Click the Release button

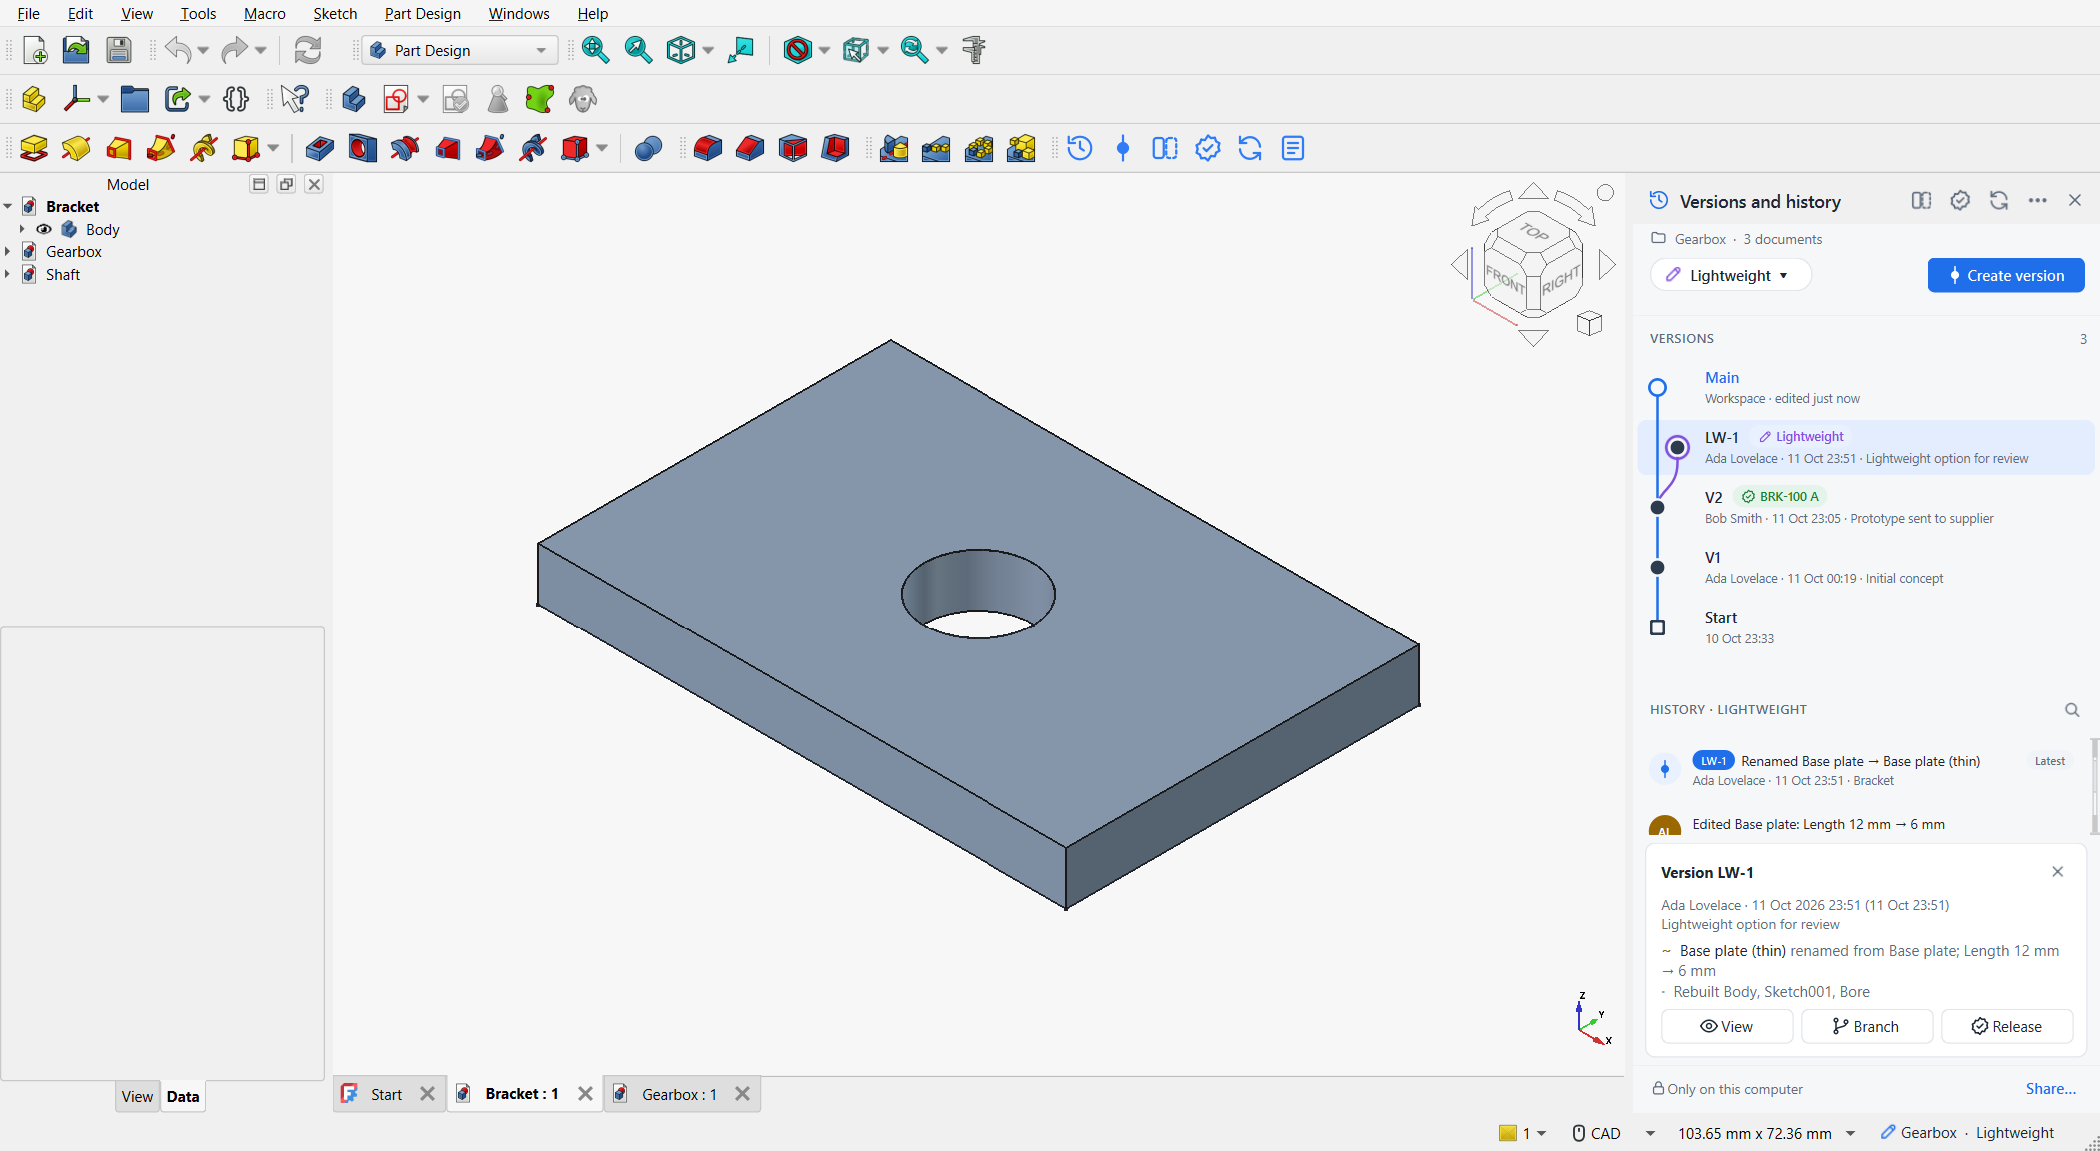click(2007, 1026)
